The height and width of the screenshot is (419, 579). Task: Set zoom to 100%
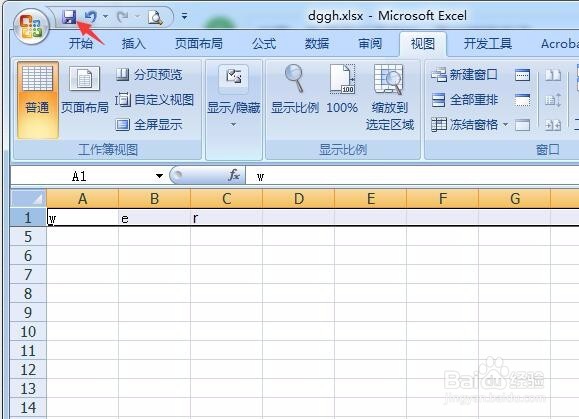(342, 89)
